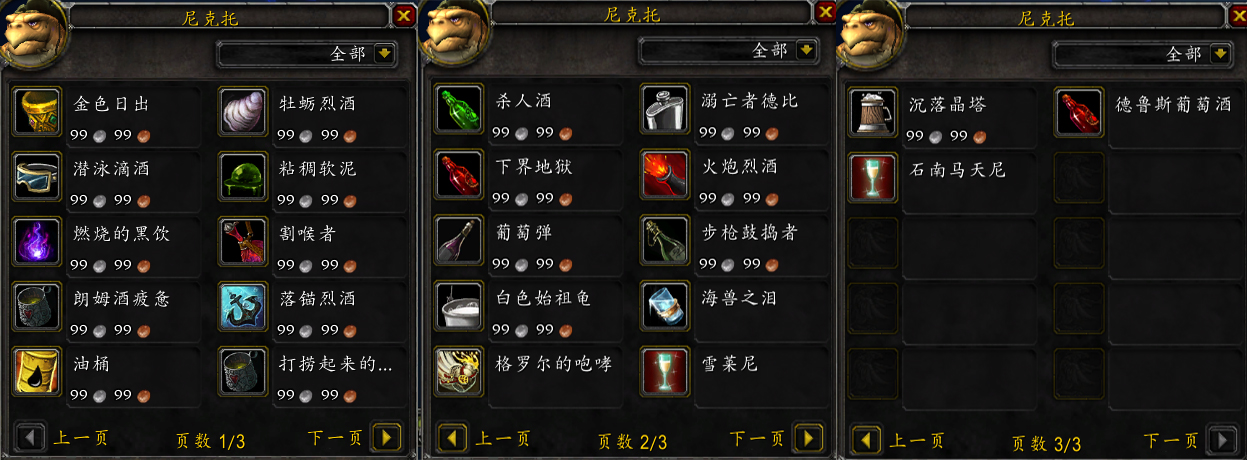Click next page arrow on 页数 2/3 panel
The image size is (1247, 460).
[x=808, y=438]
